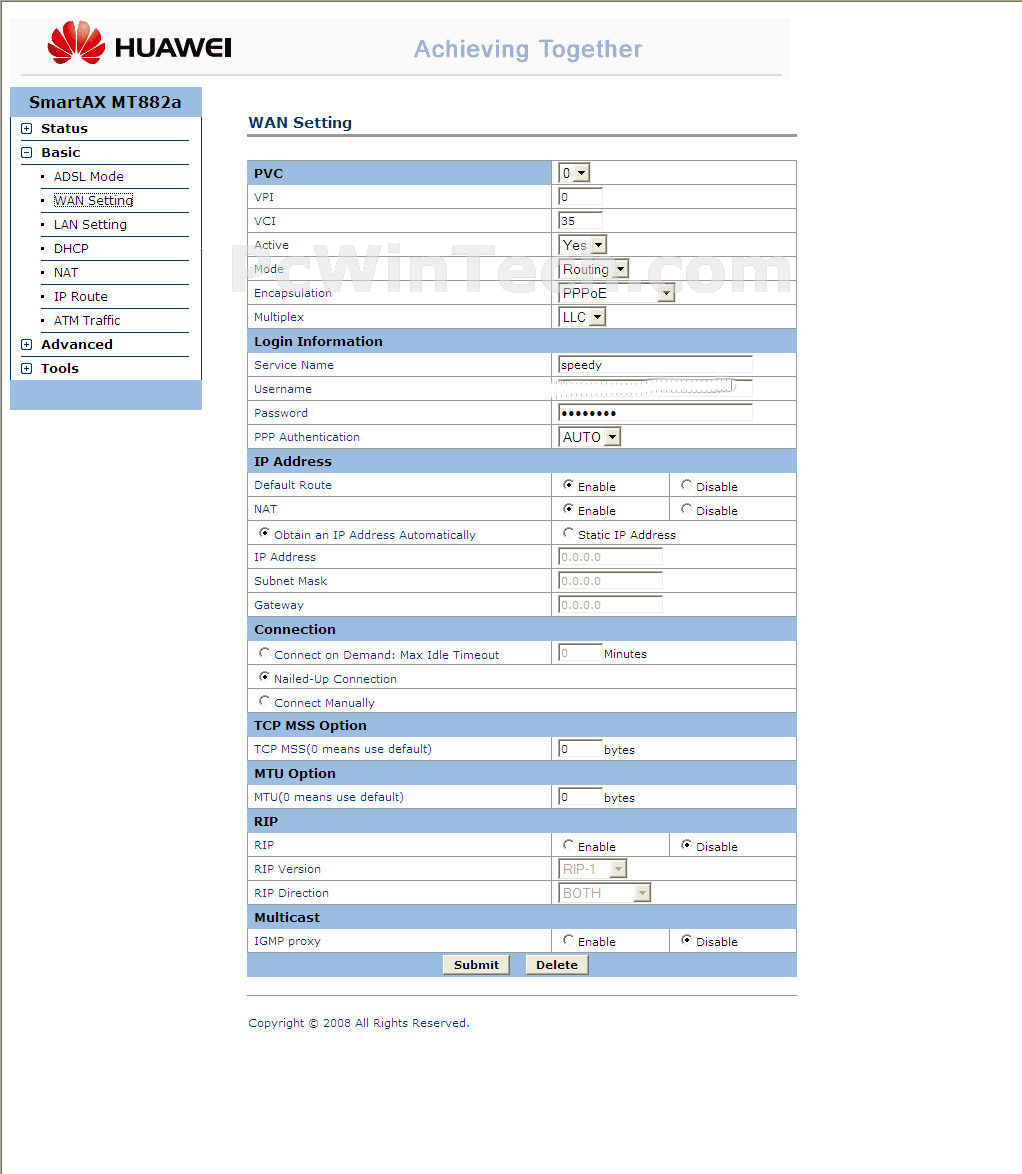The width and height of the screenshot is (1022, 1174).
Task: Open the PPP Authentication dropdown
Action: point(590,437)
